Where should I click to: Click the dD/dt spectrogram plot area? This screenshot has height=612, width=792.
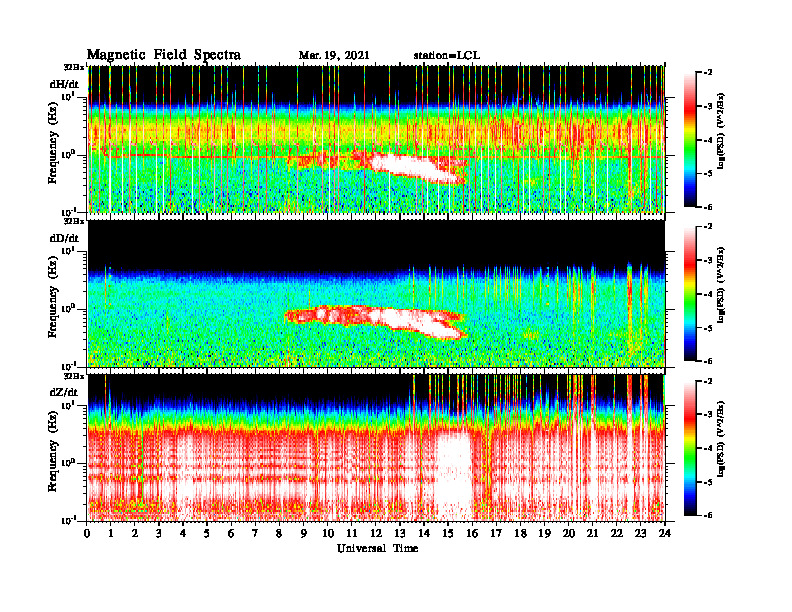[x=376, y=293]
